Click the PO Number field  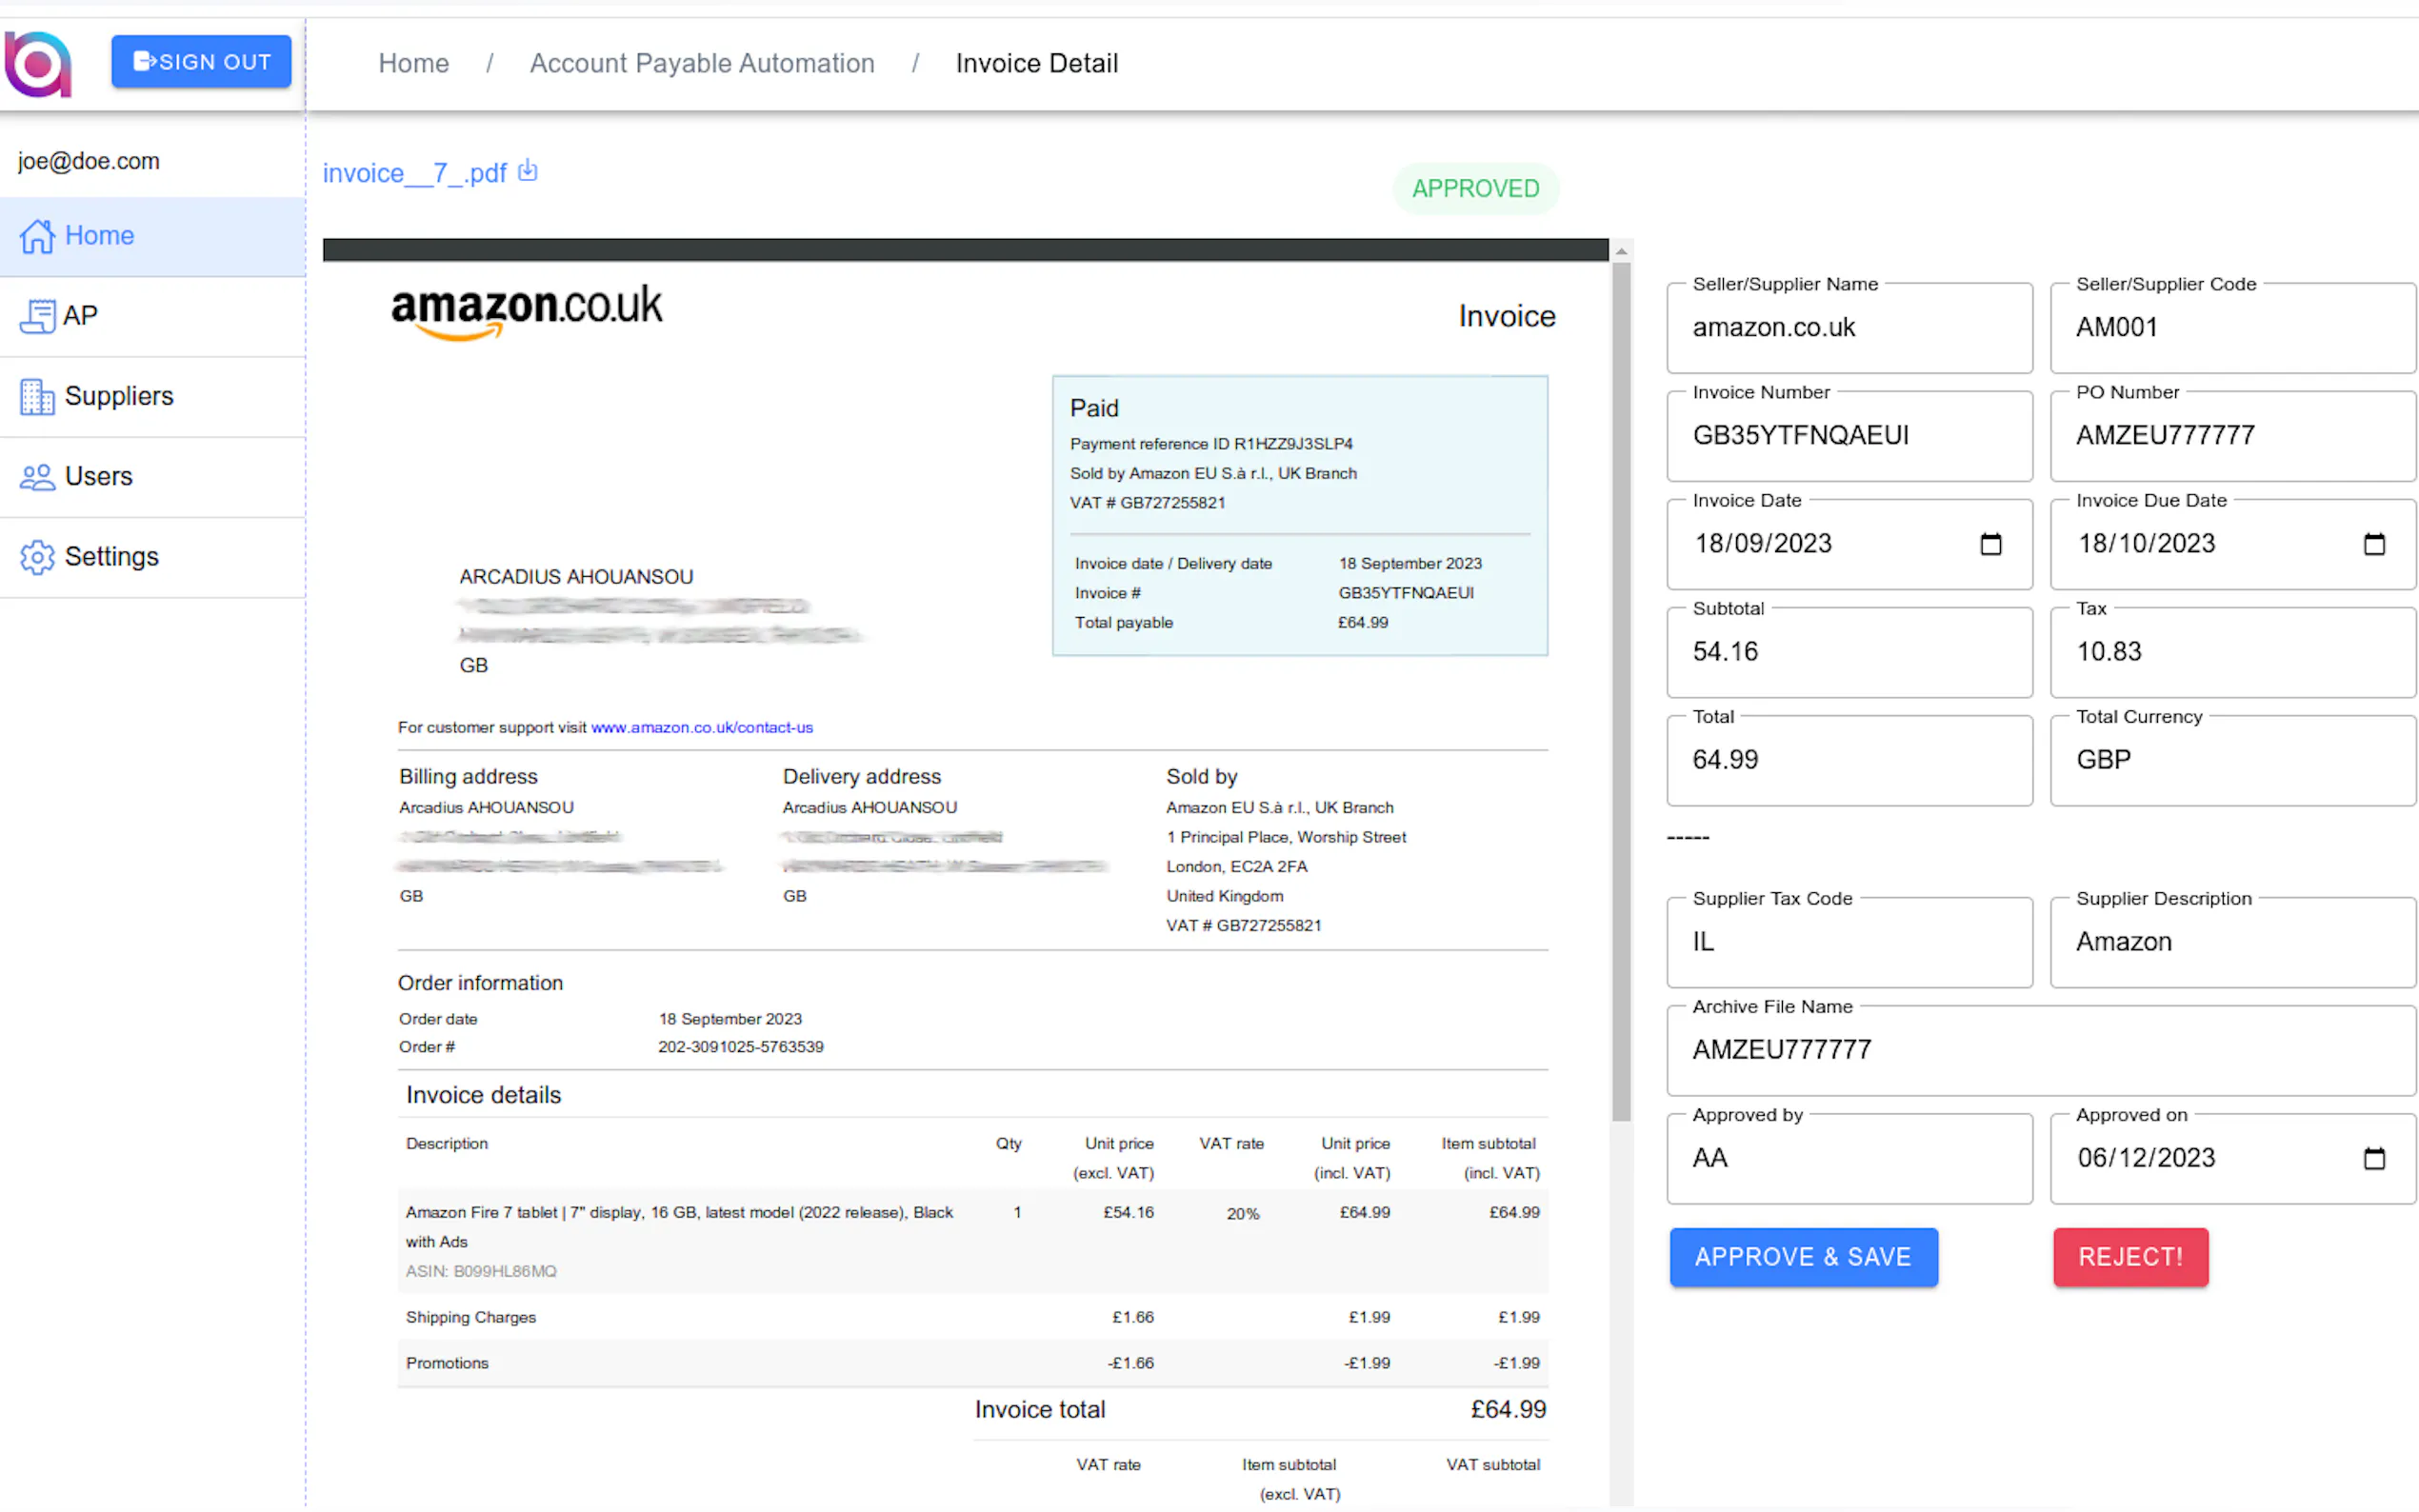[x=2232, y=436]
